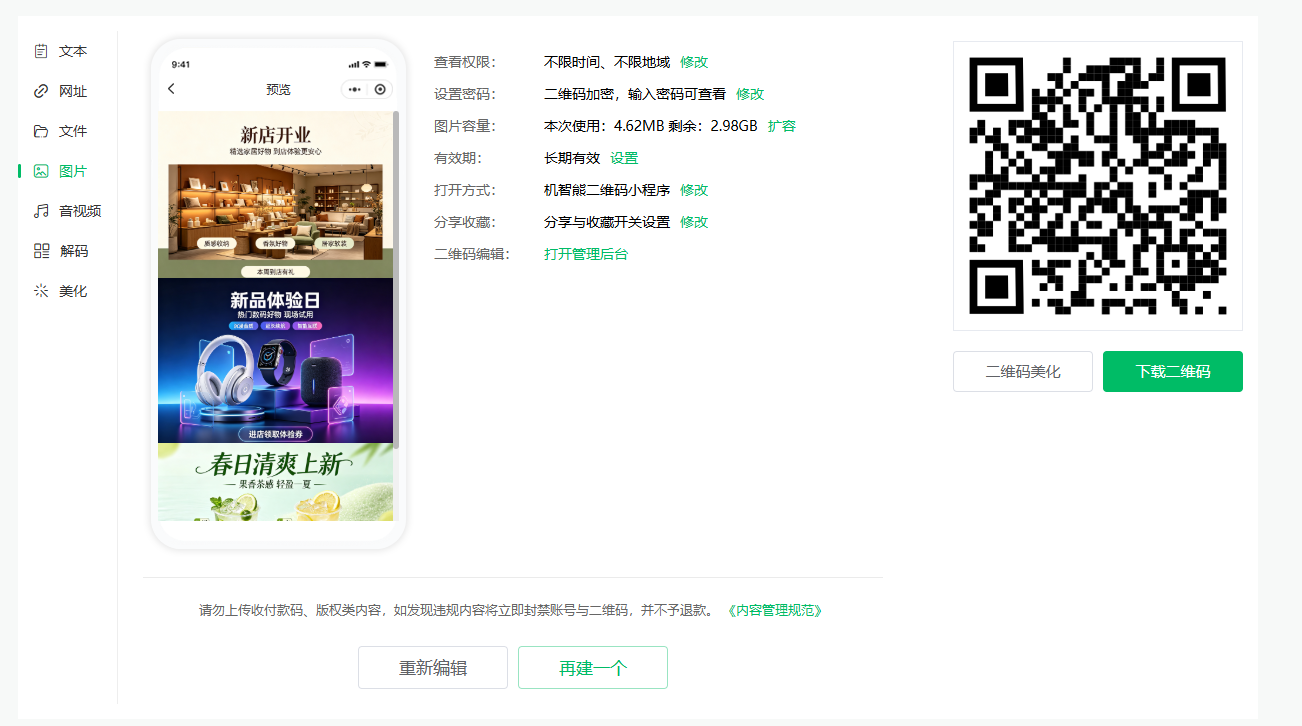The height and width of the screenshot is (726, 1302).
Task: Open the 网址 tab label
Action: pos(73,91)
